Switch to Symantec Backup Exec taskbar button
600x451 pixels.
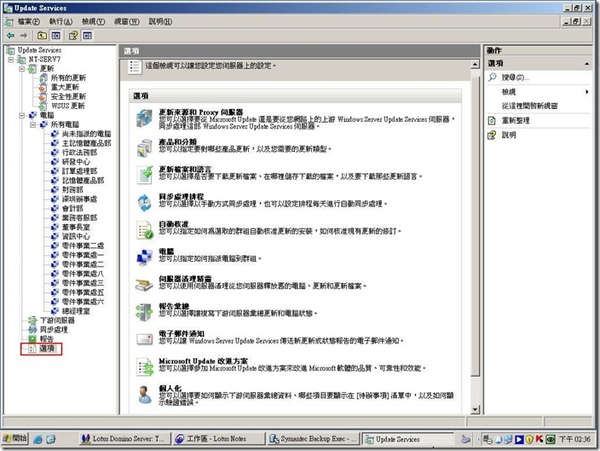(313, 439)
